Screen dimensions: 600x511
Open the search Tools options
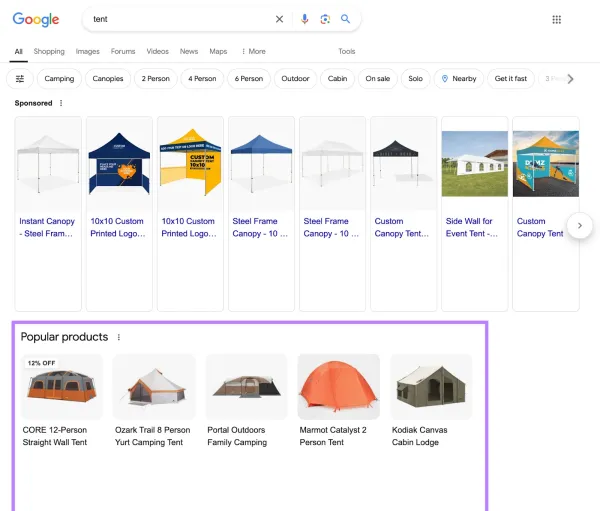[347, 51]
